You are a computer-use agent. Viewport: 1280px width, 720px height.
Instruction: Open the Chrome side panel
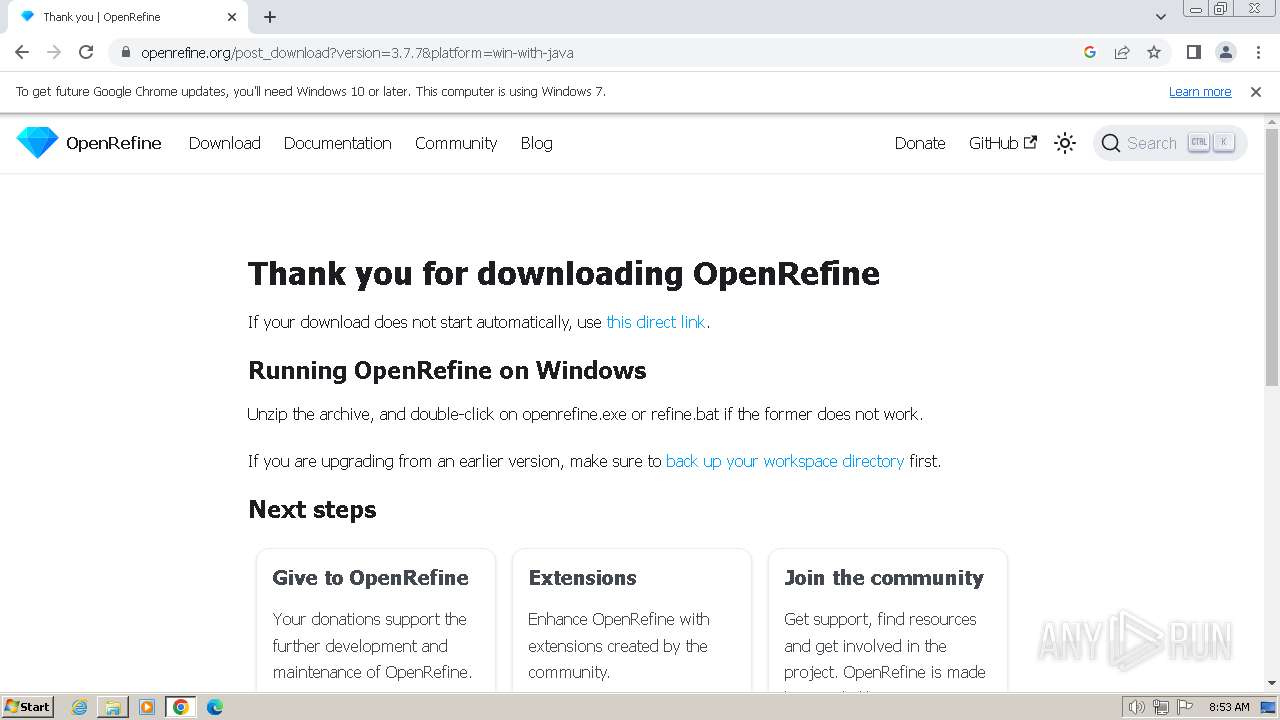tap(1193, 52)
